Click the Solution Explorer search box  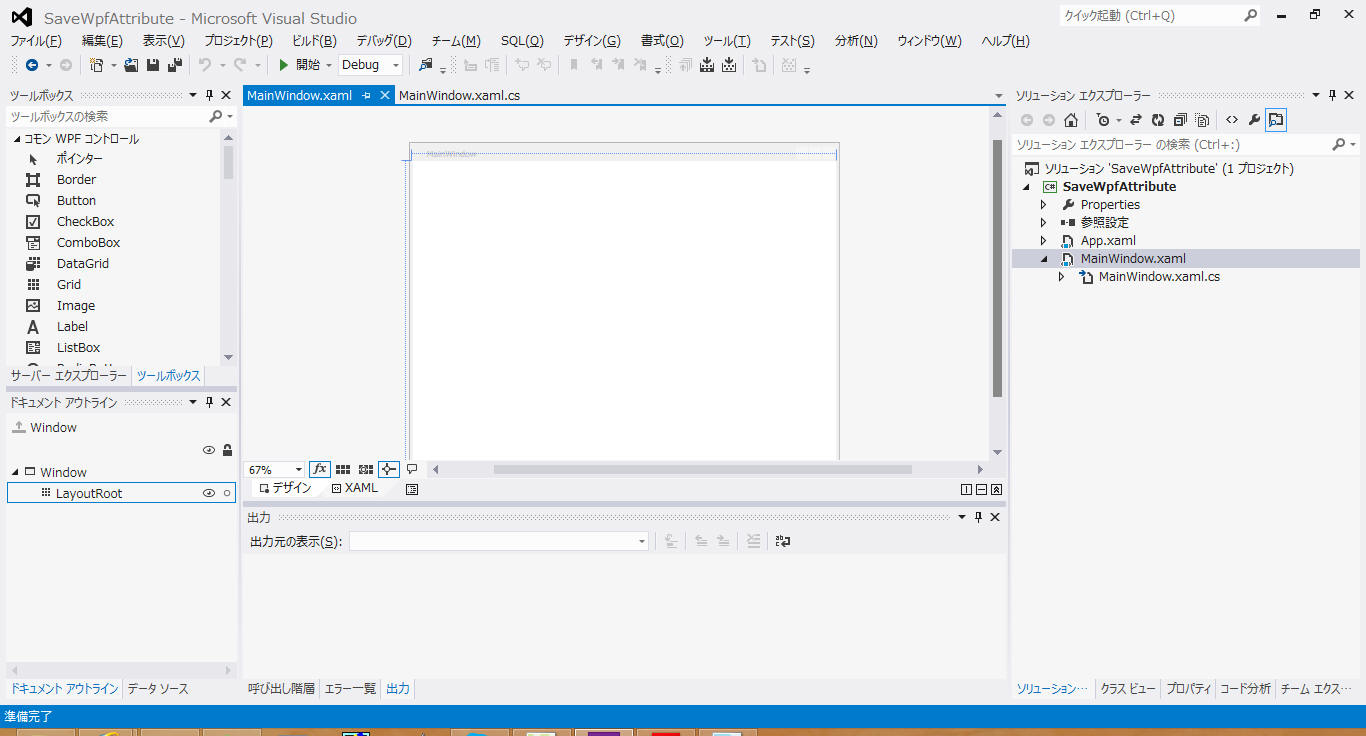[x=1172, y=145]
